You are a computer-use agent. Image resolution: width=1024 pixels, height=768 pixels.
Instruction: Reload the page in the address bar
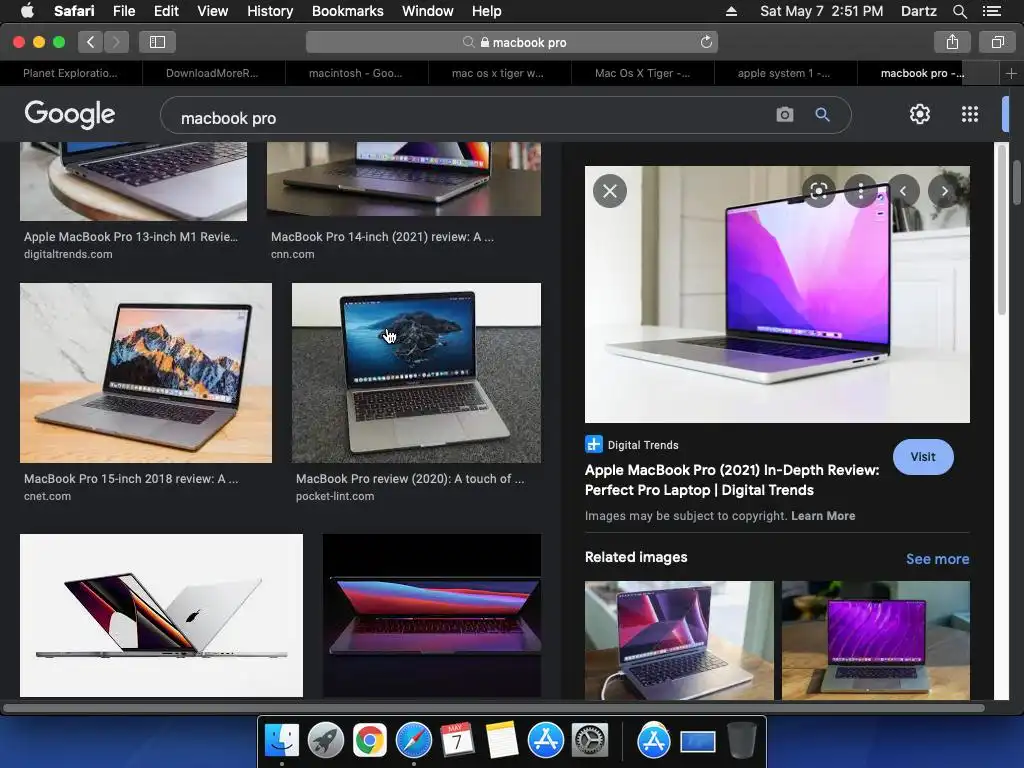[x=706, y=42]
